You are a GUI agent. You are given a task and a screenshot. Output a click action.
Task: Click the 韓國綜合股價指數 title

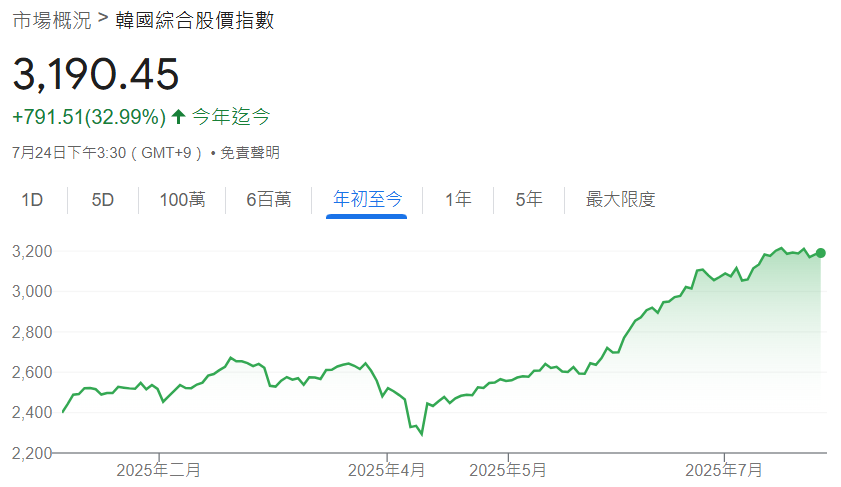195,21
